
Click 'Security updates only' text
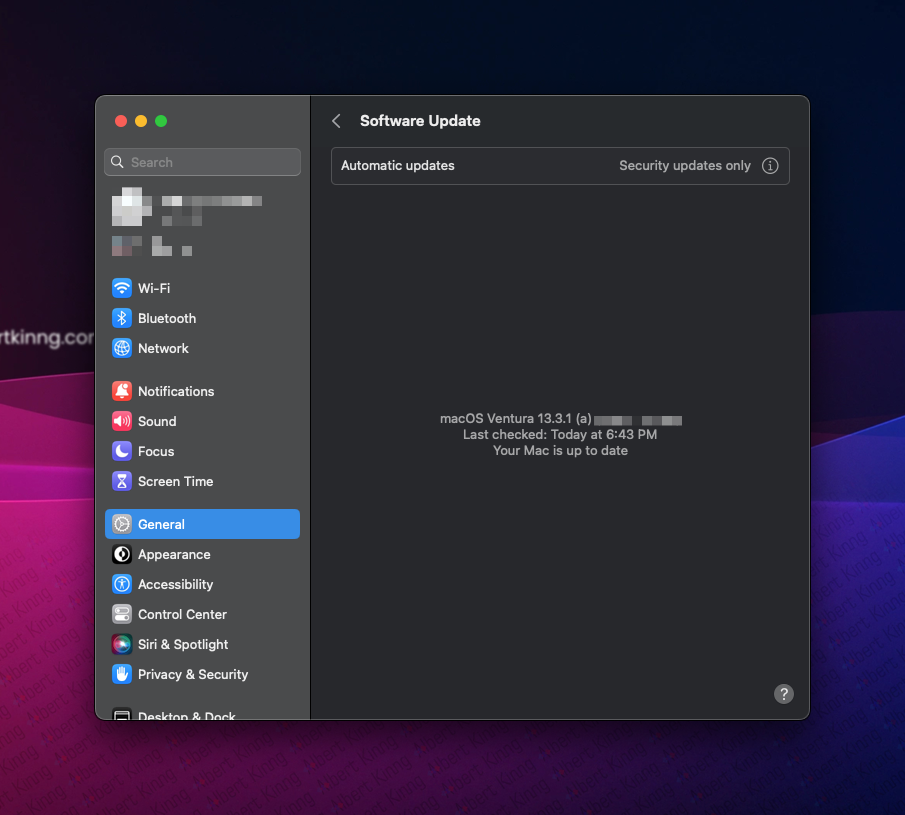click(x=685, y=166)
